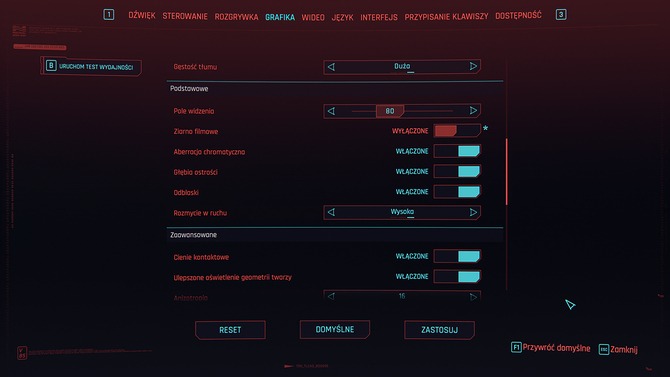Image resolution: width=670 pixels, height=377 pixels.
Task: Click left arrow for Gęstość tłumu
Action: click(x=331, y=67)
